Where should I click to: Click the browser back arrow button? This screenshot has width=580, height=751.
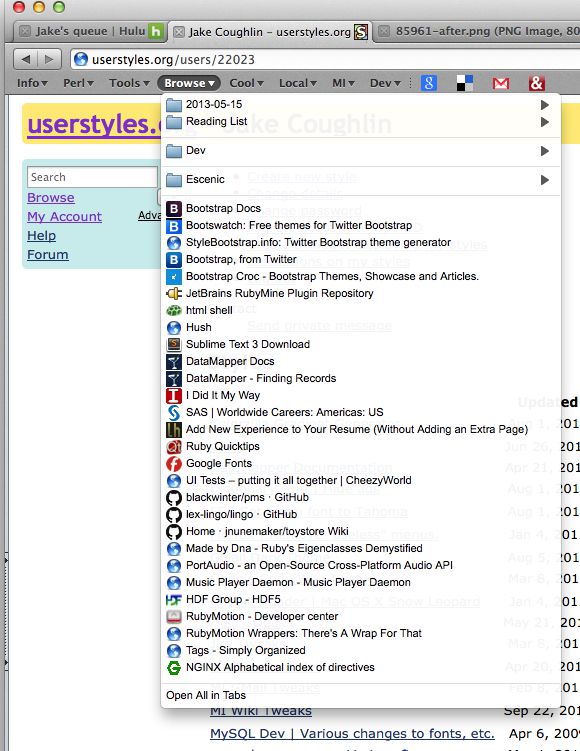(26, 59)
